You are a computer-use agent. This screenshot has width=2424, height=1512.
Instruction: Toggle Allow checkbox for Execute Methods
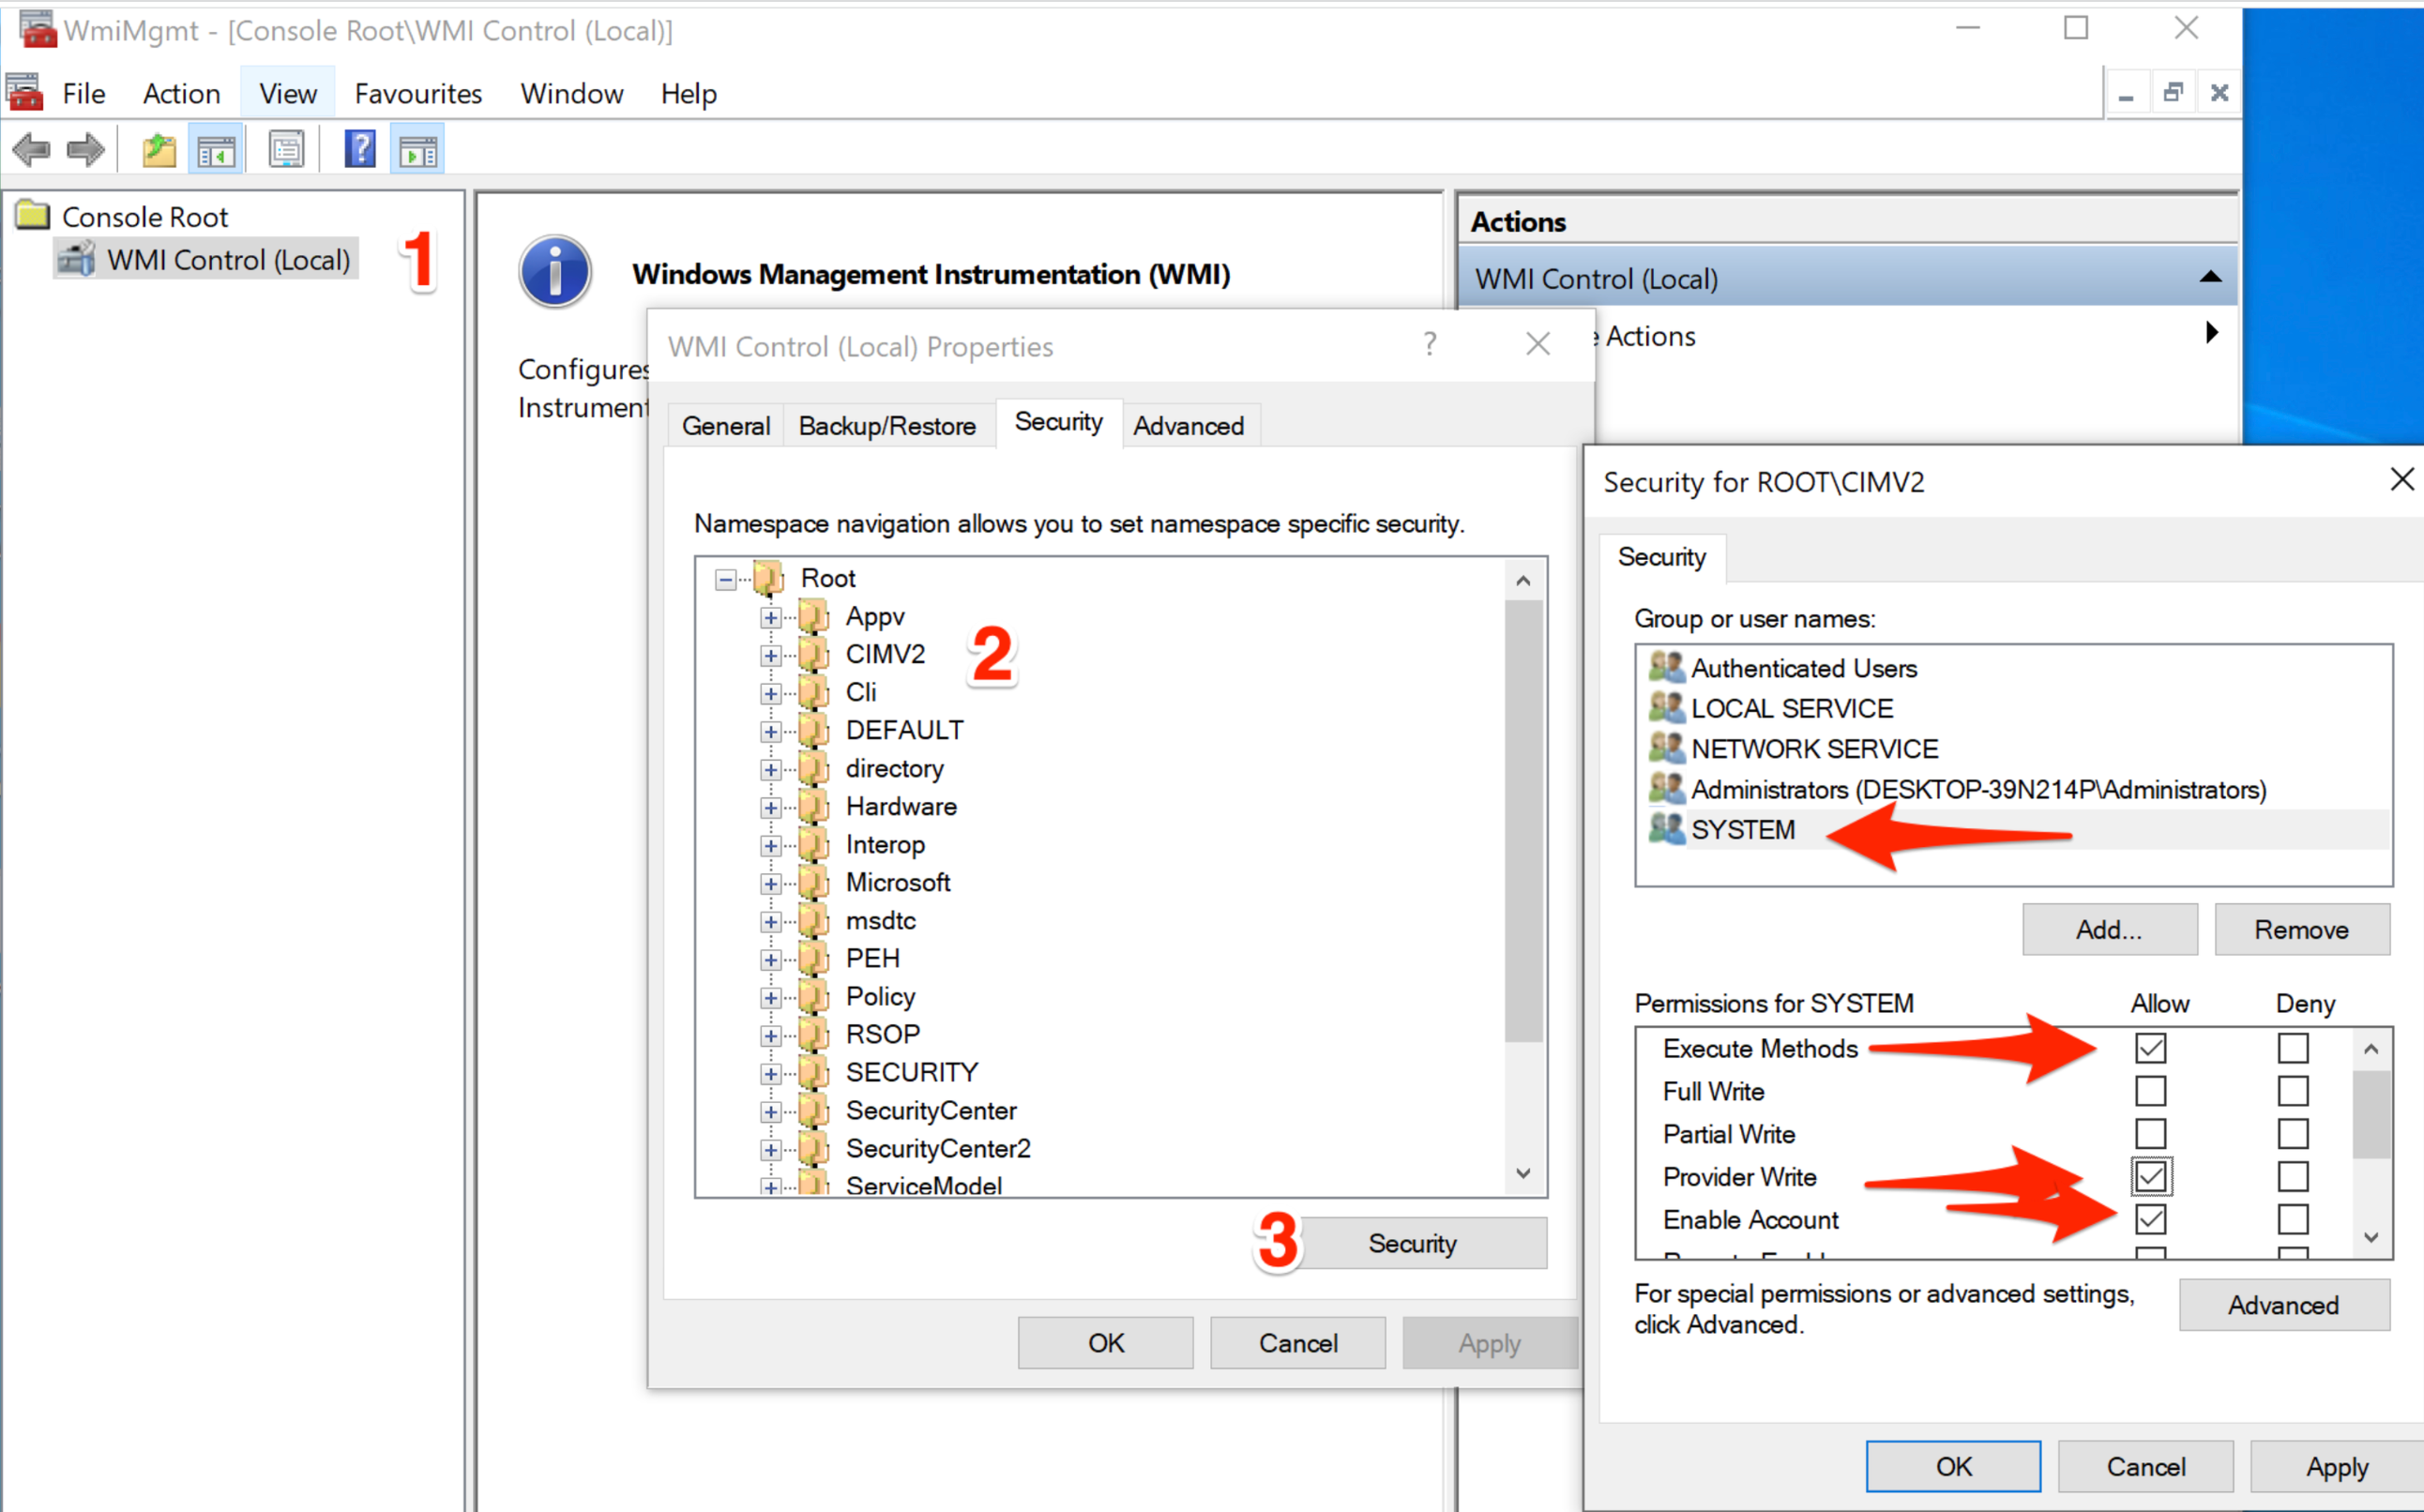2150,1048
